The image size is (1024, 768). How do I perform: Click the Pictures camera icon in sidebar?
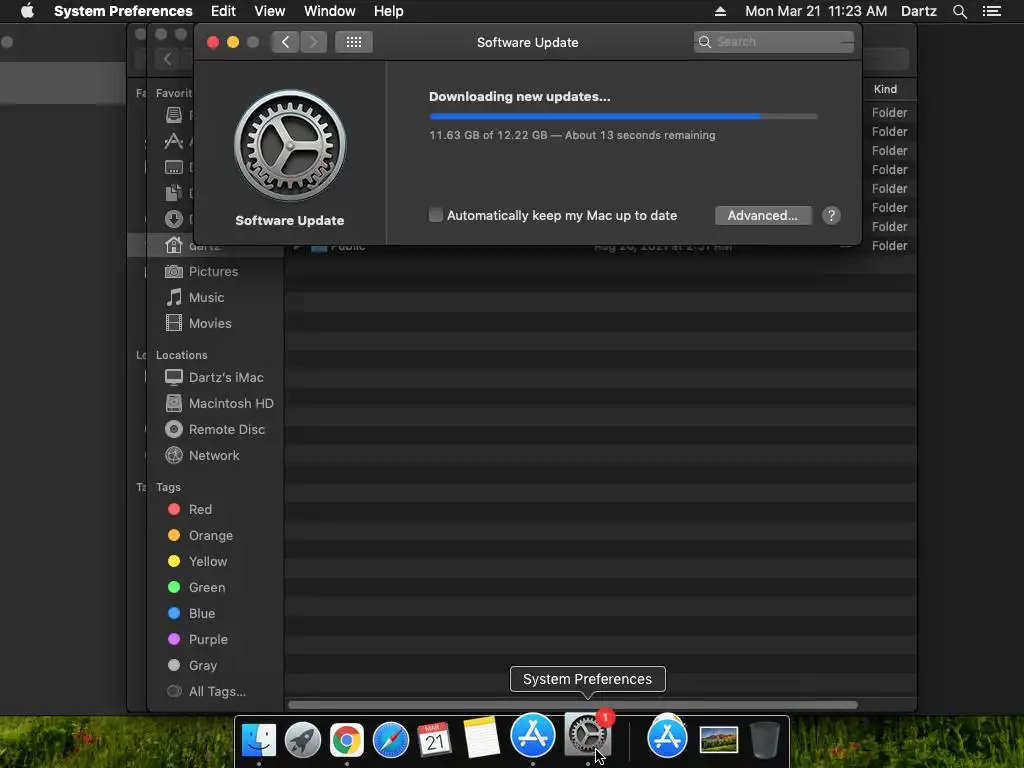pyautogui.click(x=174, y=271)
